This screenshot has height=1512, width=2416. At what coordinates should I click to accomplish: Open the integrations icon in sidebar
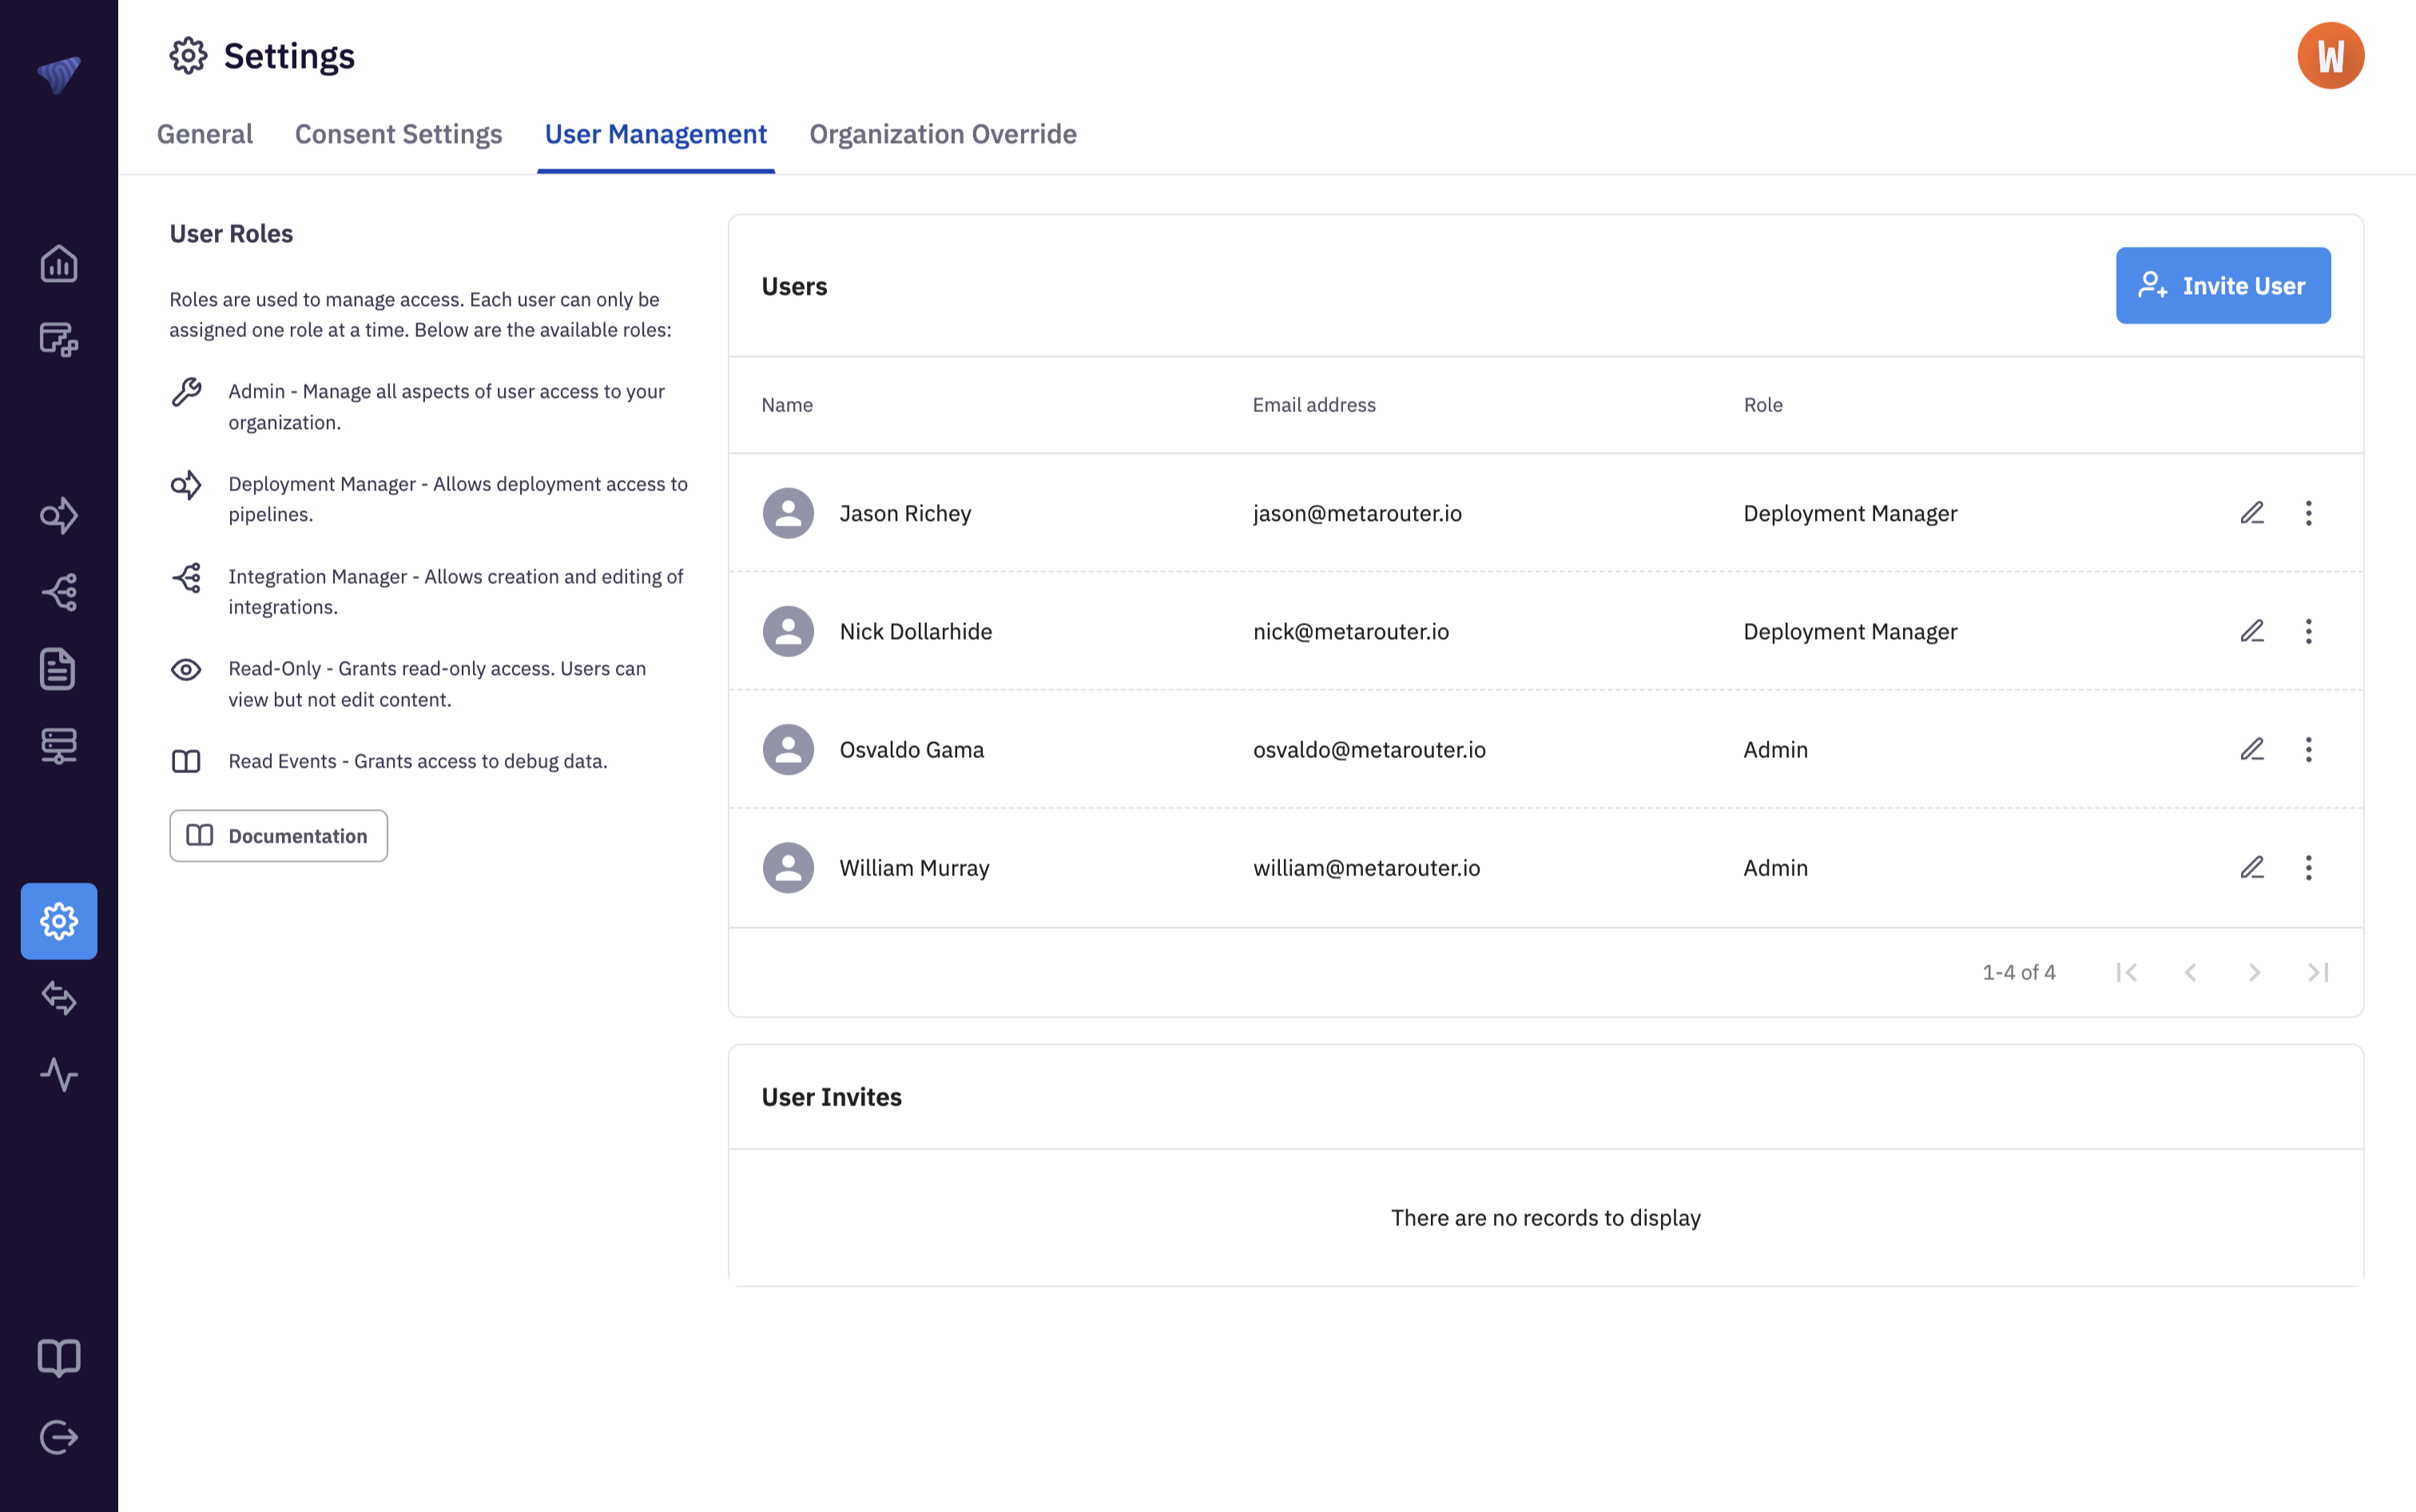59,592
